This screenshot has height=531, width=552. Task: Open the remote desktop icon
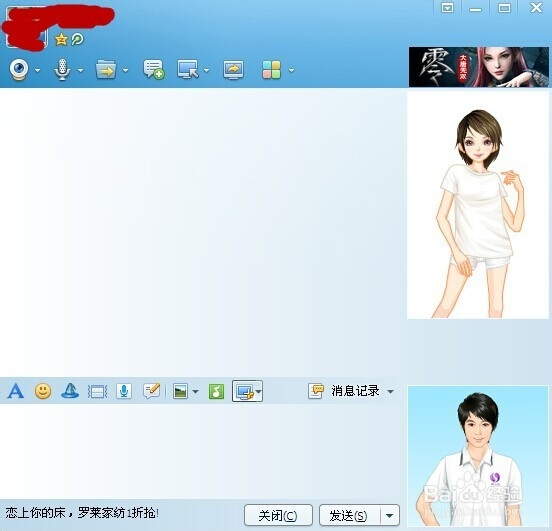[188, 69]
